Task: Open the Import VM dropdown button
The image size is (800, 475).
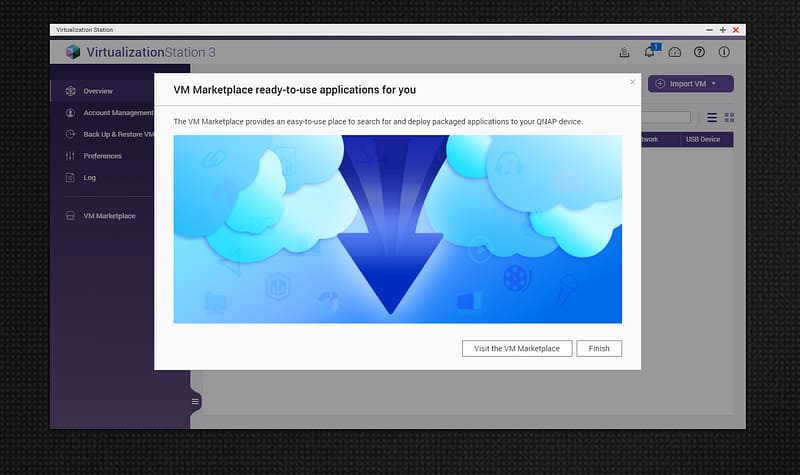Action: 691,84
